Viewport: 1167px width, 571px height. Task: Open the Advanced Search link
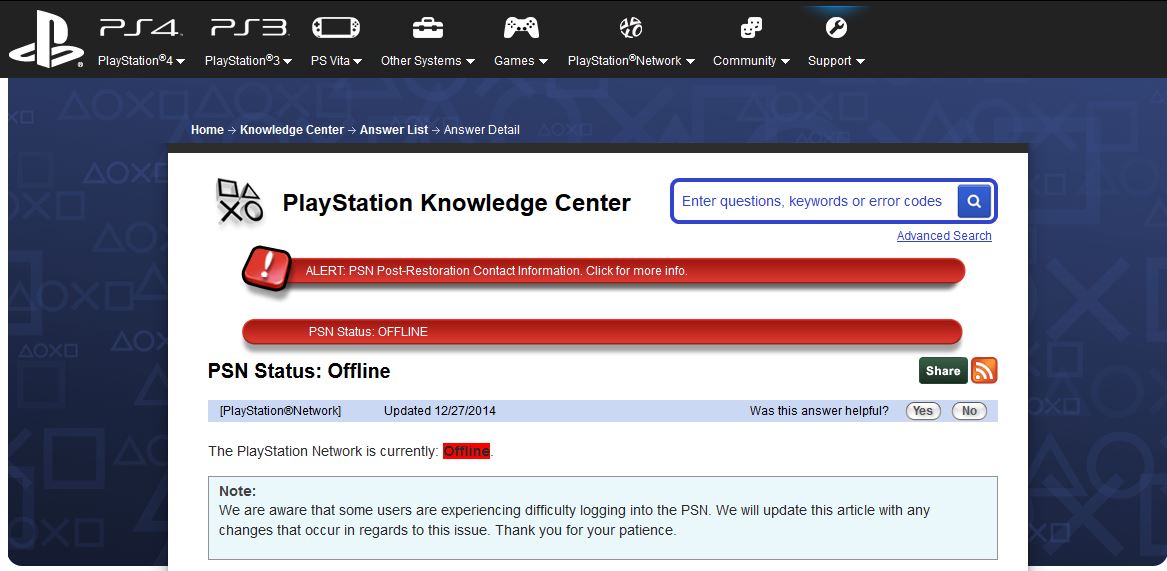[944, 236]
